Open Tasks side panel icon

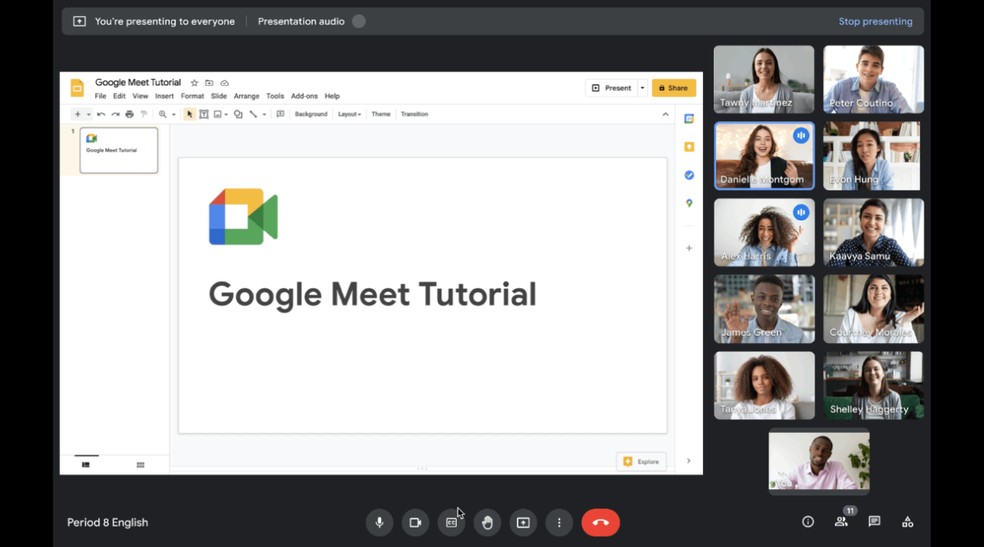pyautogui.click(x=689, y=175)
